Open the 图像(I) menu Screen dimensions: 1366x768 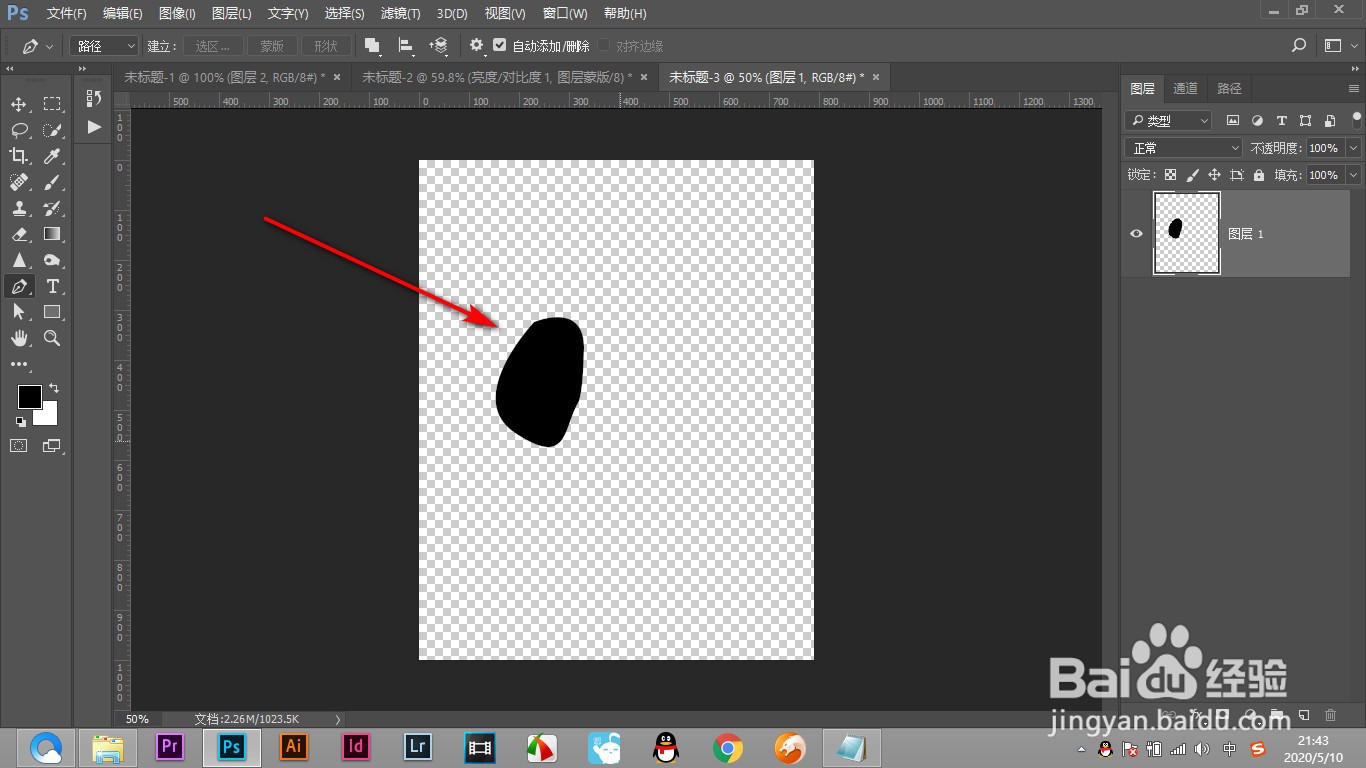tap(177, 14)
